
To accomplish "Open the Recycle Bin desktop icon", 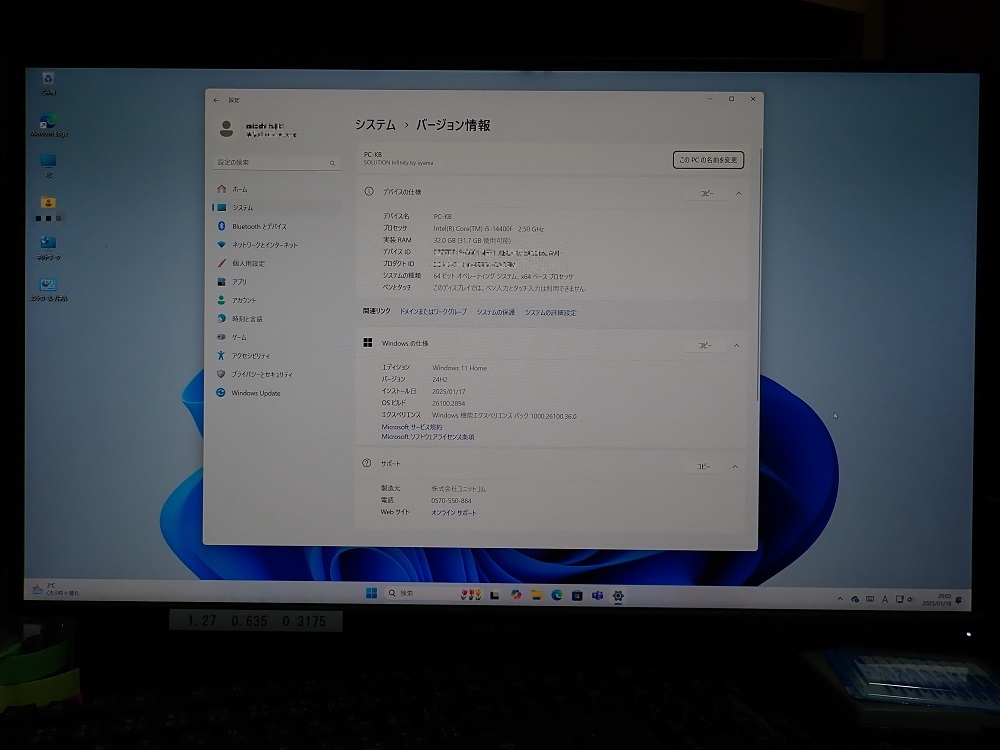I will pyautogui.click(x=48, y=83).
